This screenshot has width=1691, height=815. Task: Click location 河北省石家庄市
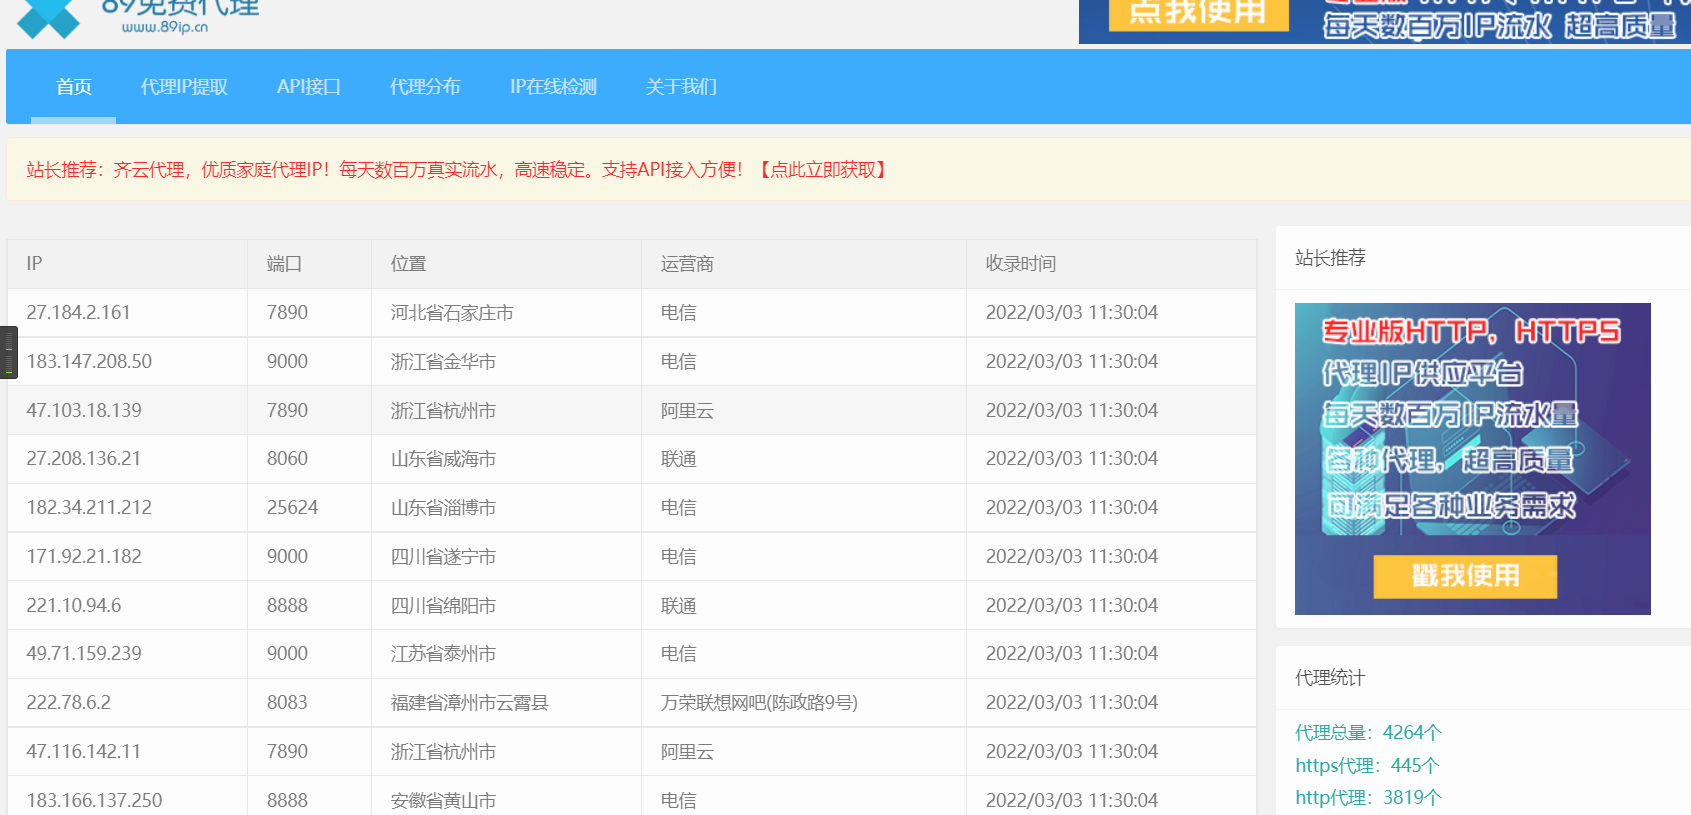(x=452, y=313)
